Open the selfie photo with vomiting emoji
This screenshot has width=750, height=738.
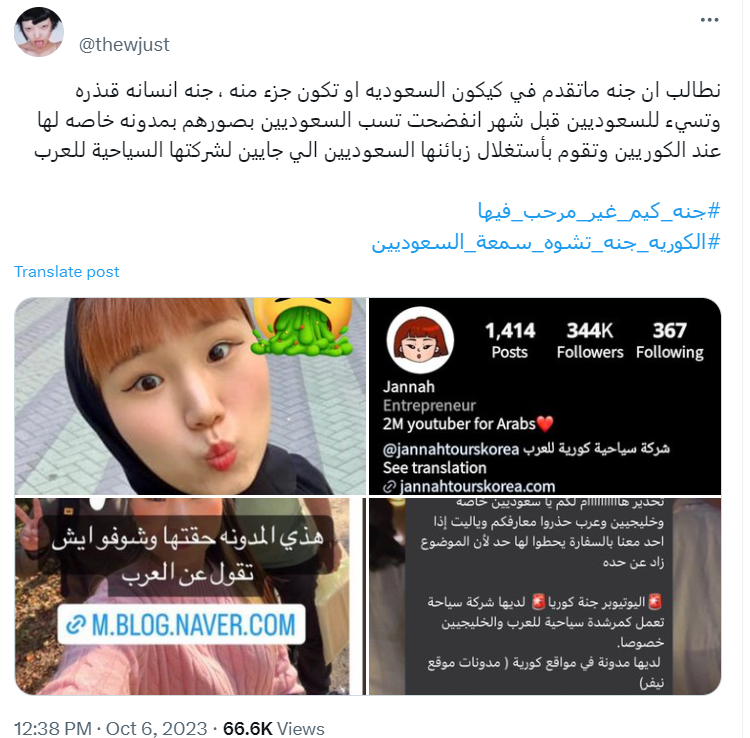pyautogui.click(x=190, y=396)
